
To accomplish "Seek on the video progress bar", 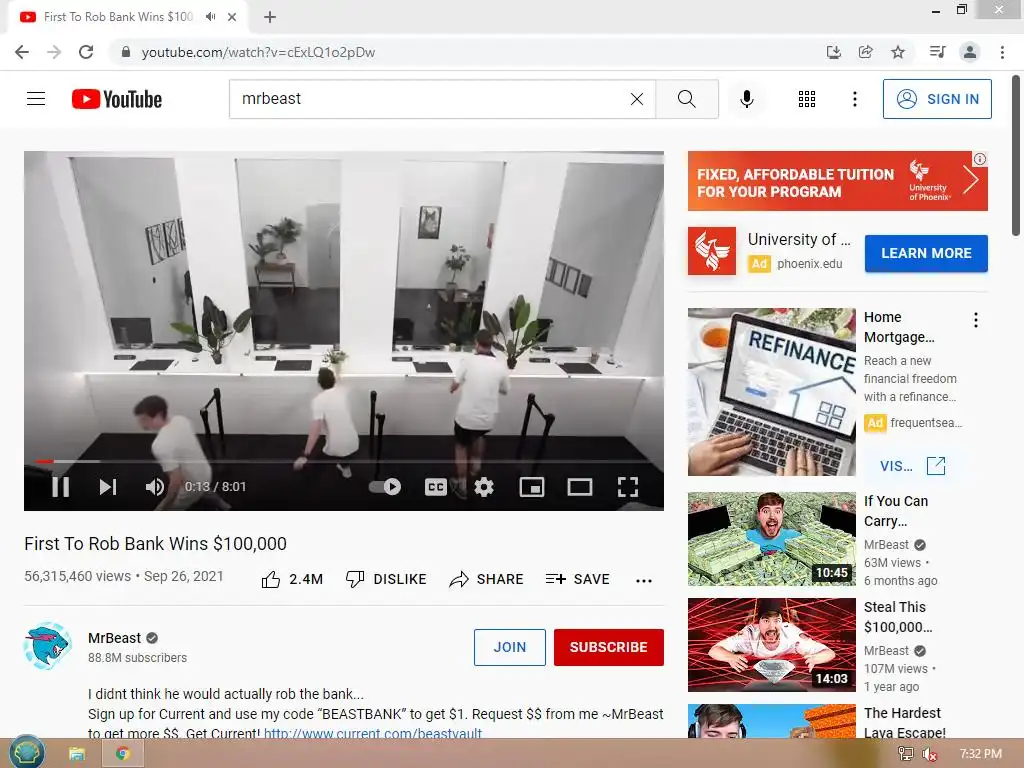I will [344, 461].
